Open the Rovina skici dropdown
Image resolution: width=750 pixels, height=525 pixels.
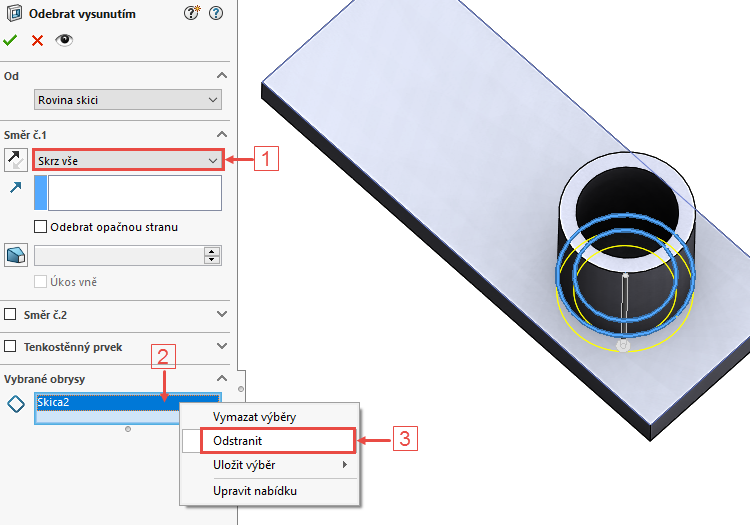[x=128, y=100]
